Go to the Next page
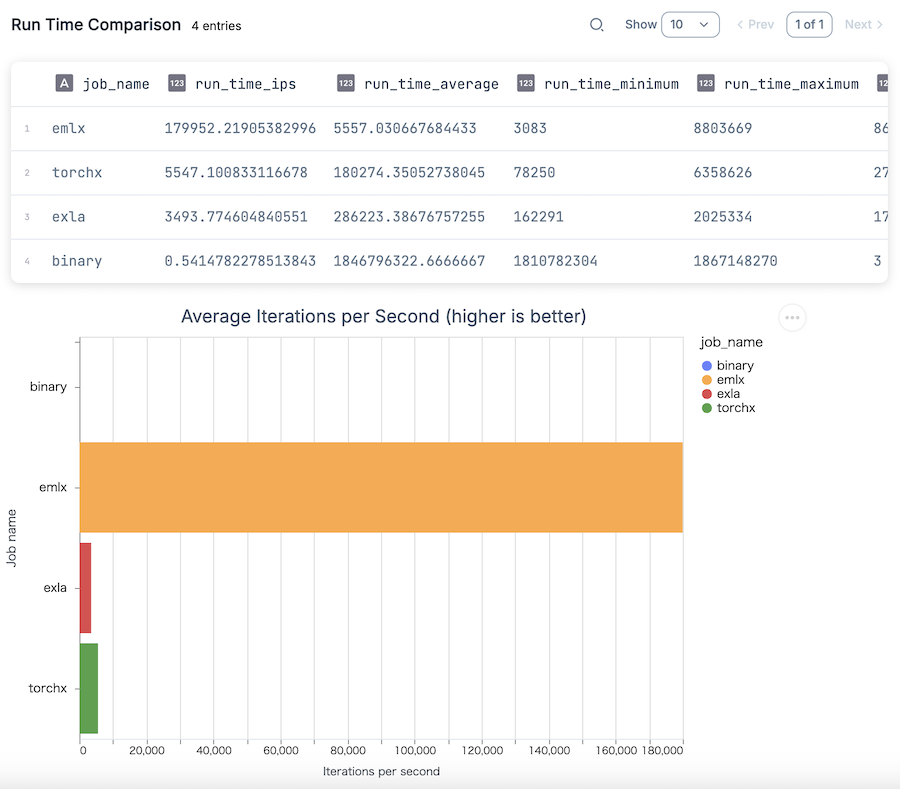Viewport: 900px width, 789px height. pyautogui.click(x=863, y=25)
